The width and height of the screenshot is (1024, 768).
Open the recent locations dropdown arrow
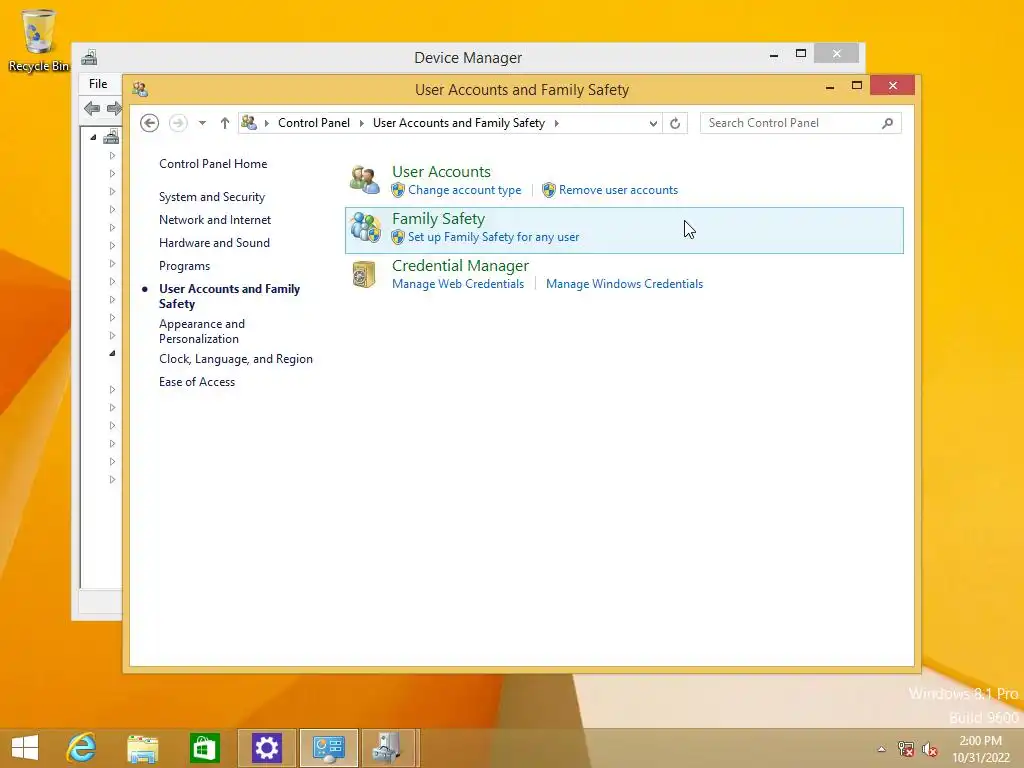[202, 123]
